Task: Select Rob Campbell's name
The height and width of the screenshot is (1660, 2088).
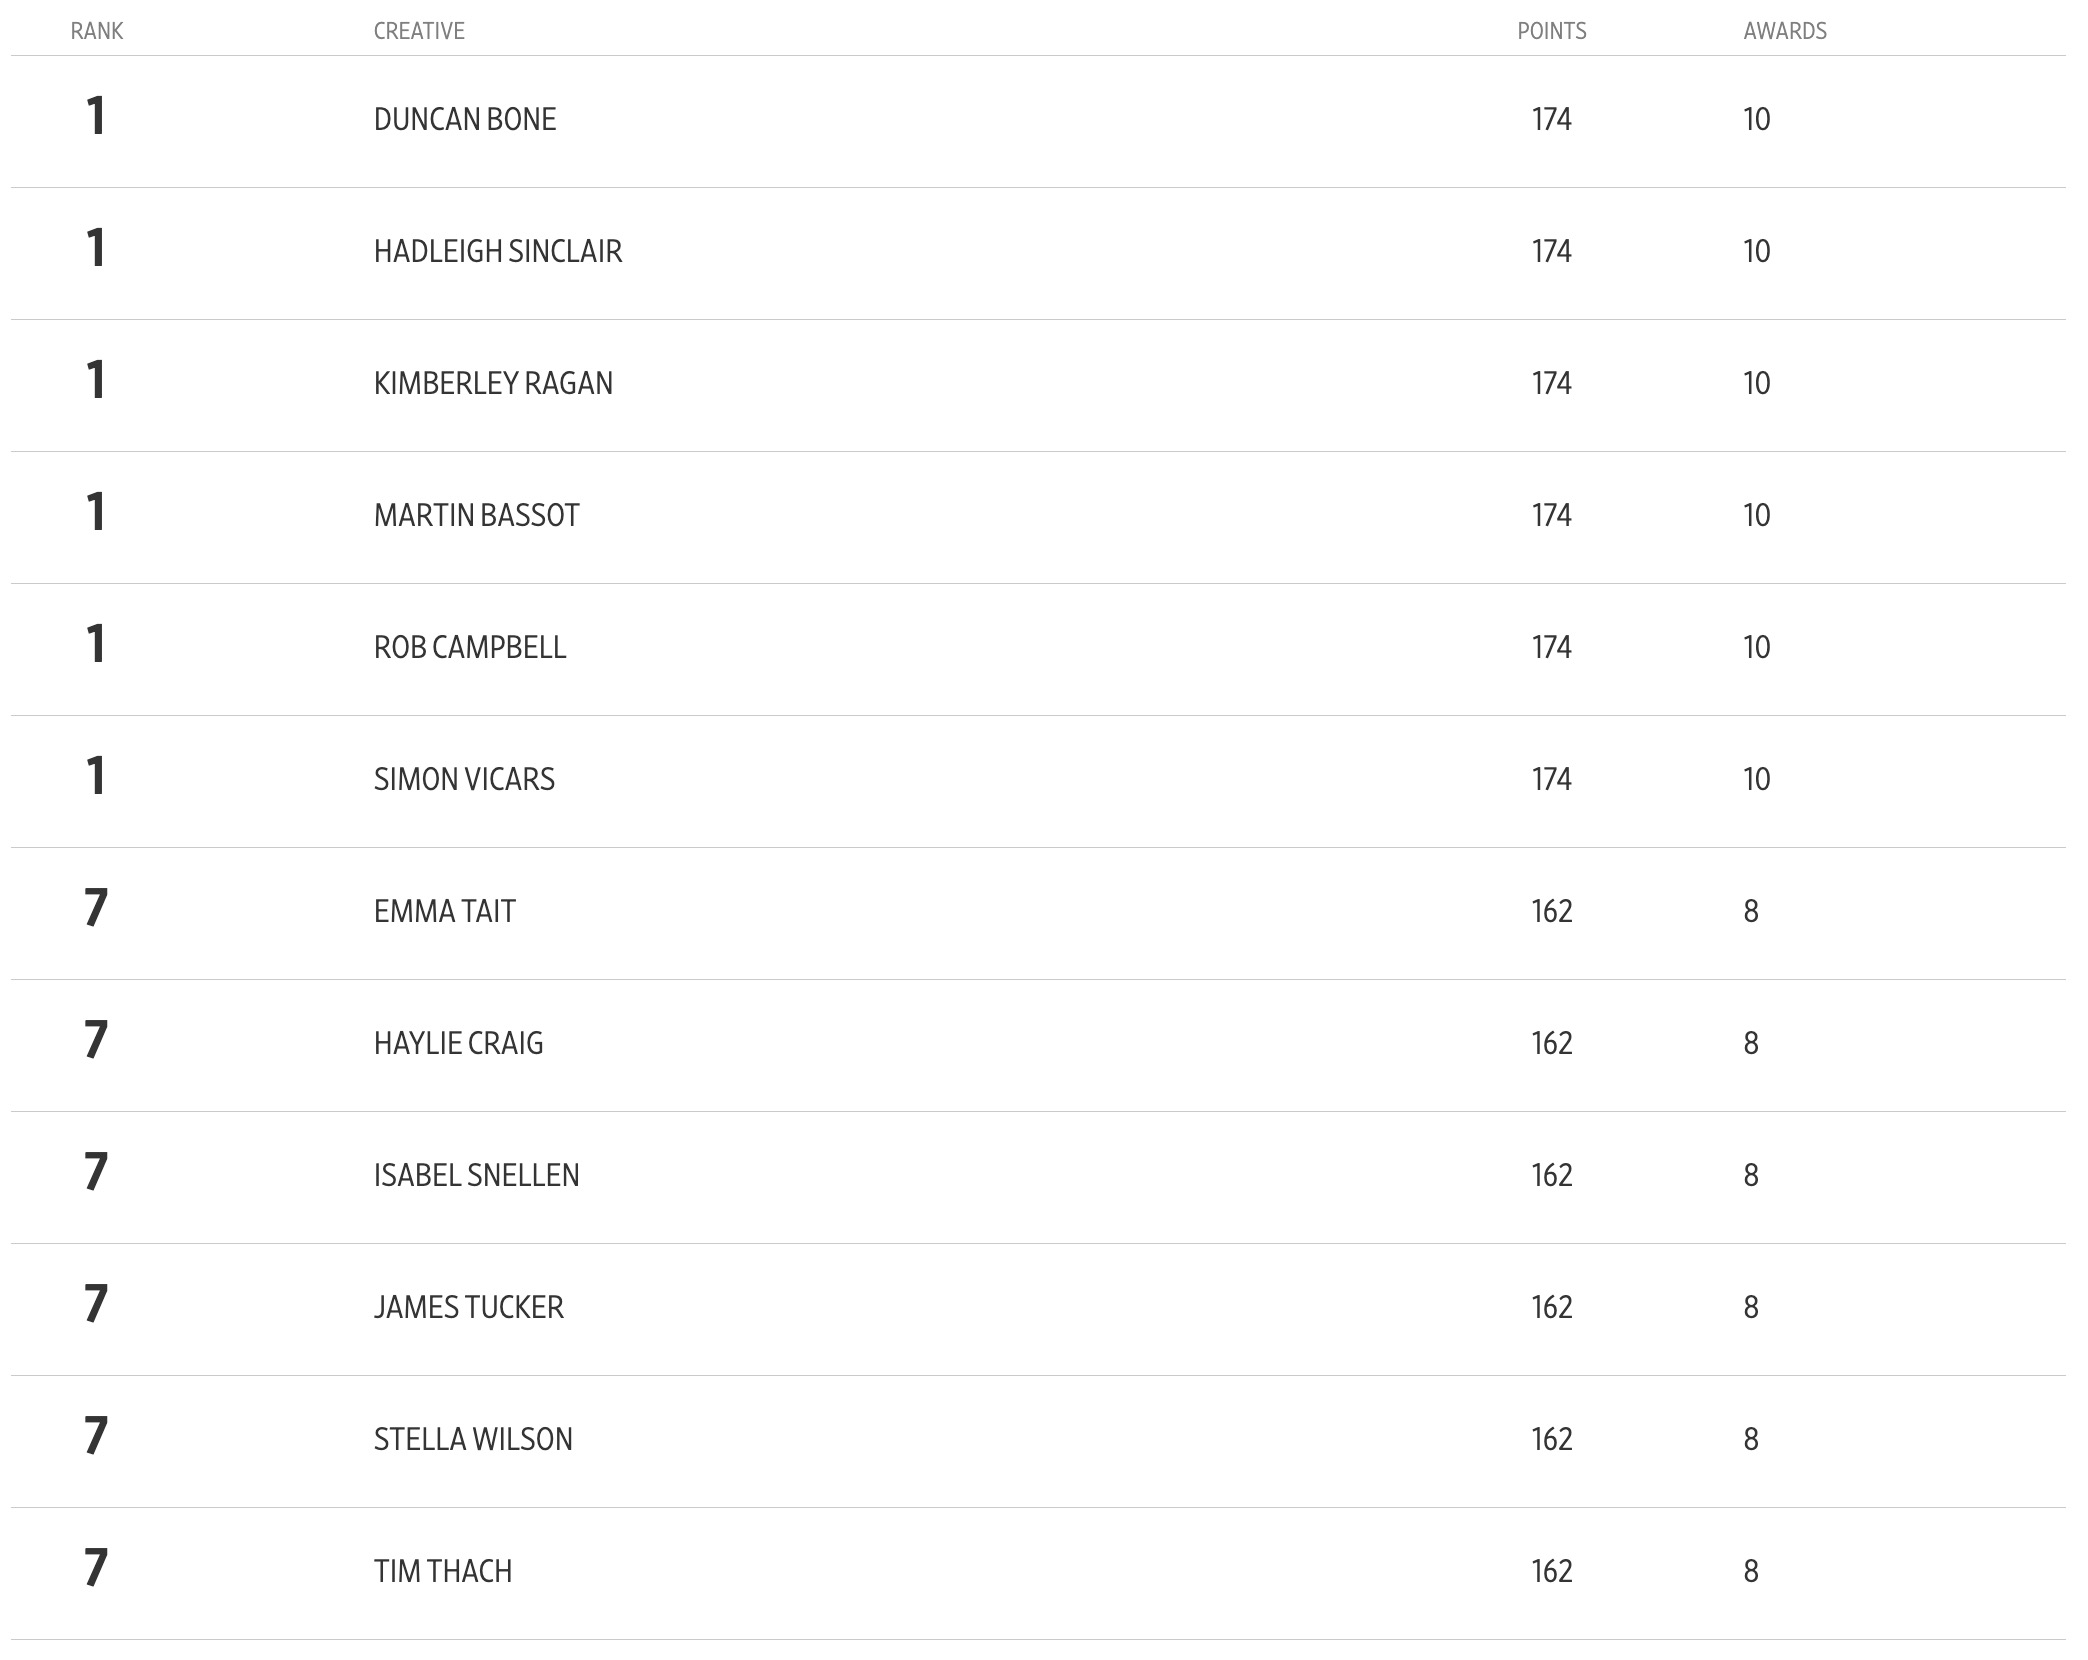Action: [x=470, y=647]
